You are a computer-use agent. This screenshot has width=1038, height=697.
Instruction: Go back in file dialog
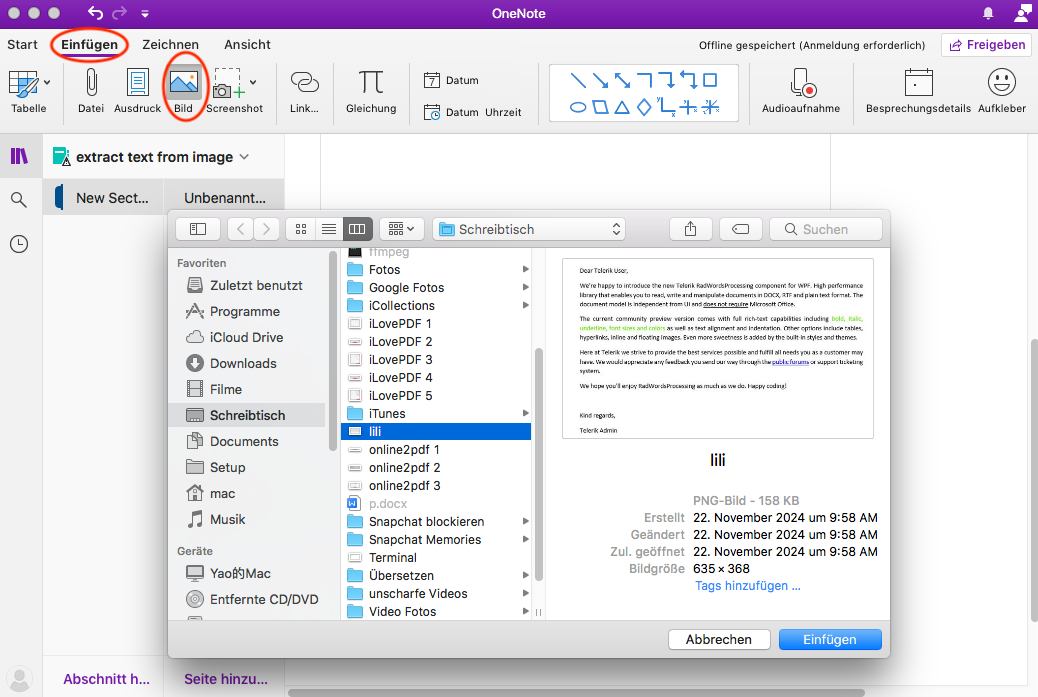point(241,229)
